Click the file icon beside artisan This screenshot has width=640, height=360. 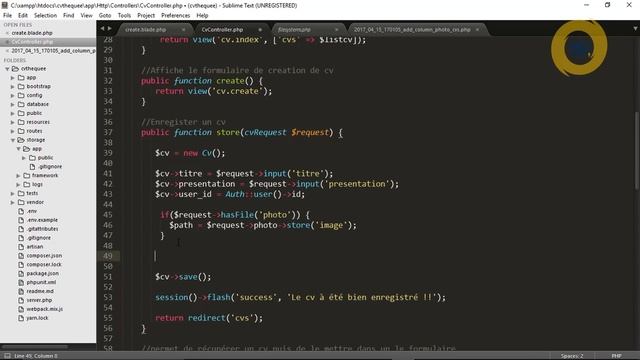tap(21, 247)
